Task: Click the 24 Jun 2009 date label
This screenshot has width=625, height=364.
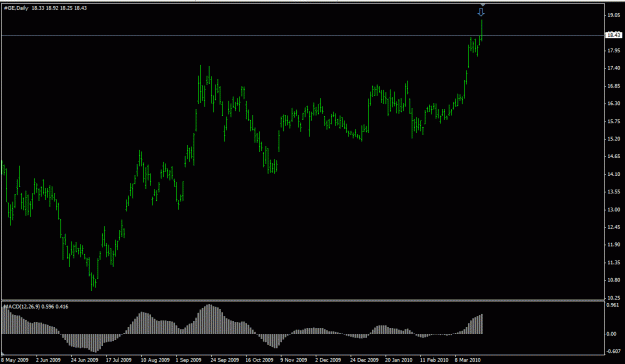Action: [84, 360]
